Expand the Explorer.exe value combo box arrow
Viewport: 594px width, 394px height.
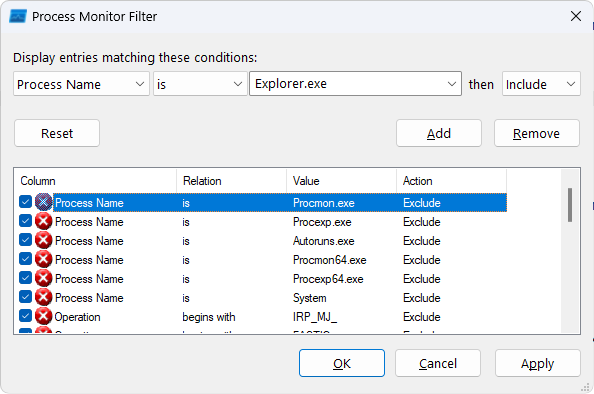[x=452, y=84]
